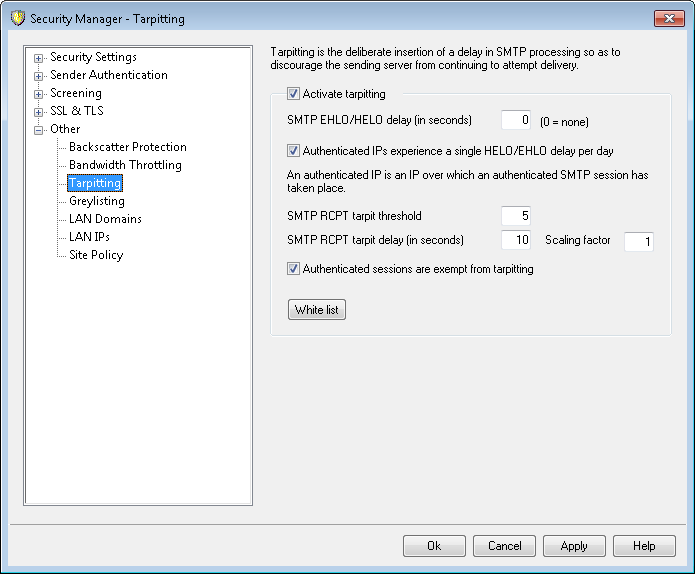Screen dimensions: 695x574
Task: Enable or disable Activate tarpitting checkbox
Action: [x=293, y=95]
